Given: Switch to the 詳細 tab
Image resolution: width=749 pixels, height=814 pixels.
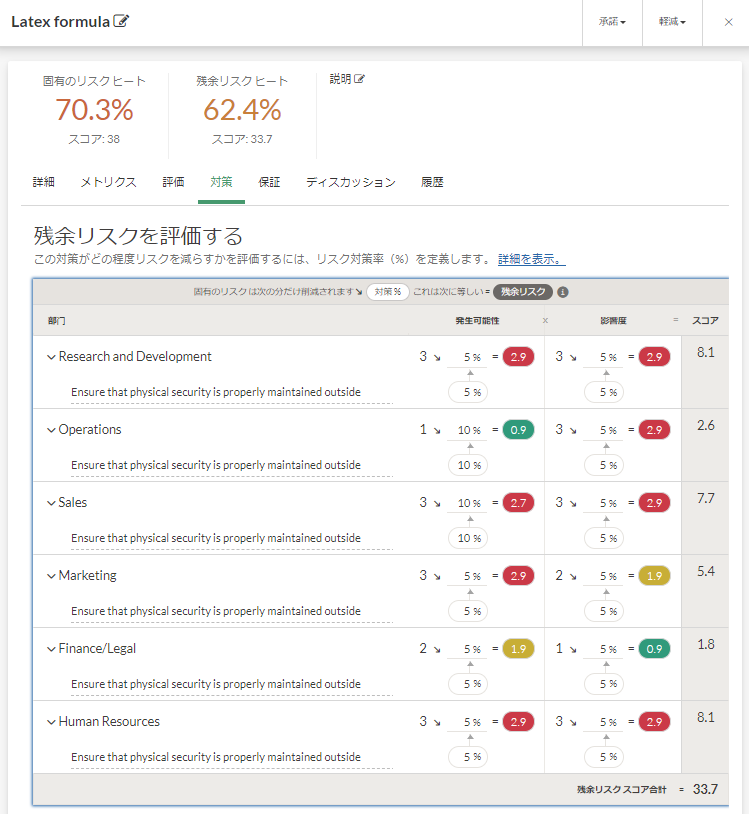Looking at the screenshot, I should 44,182.
